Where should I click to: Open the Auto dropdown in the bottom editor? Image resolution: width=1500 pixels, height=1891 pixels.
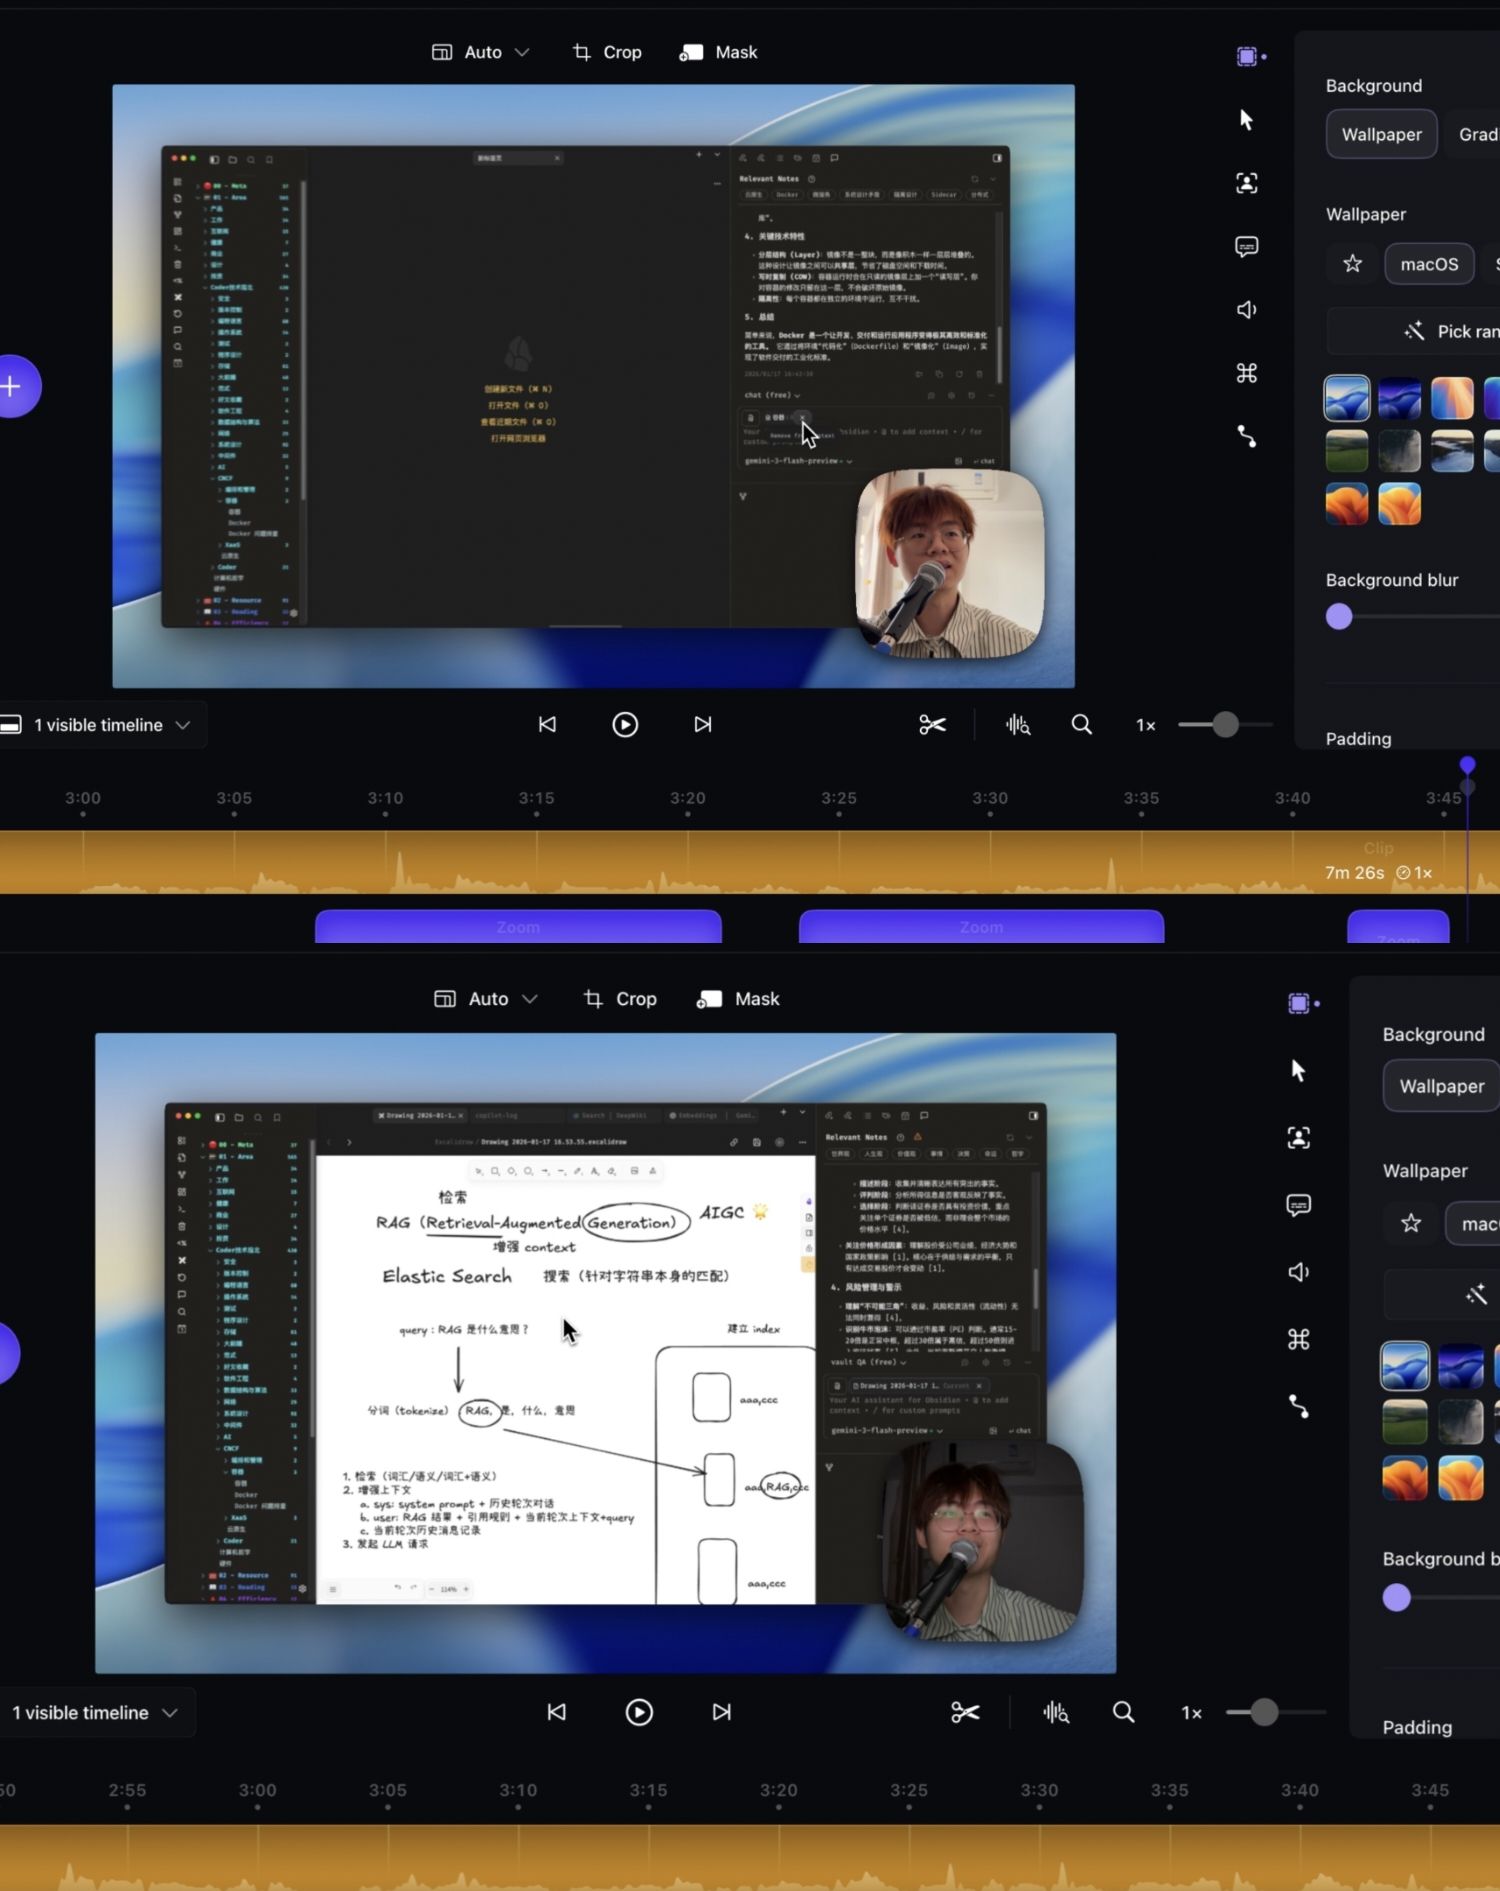(486, 999)
